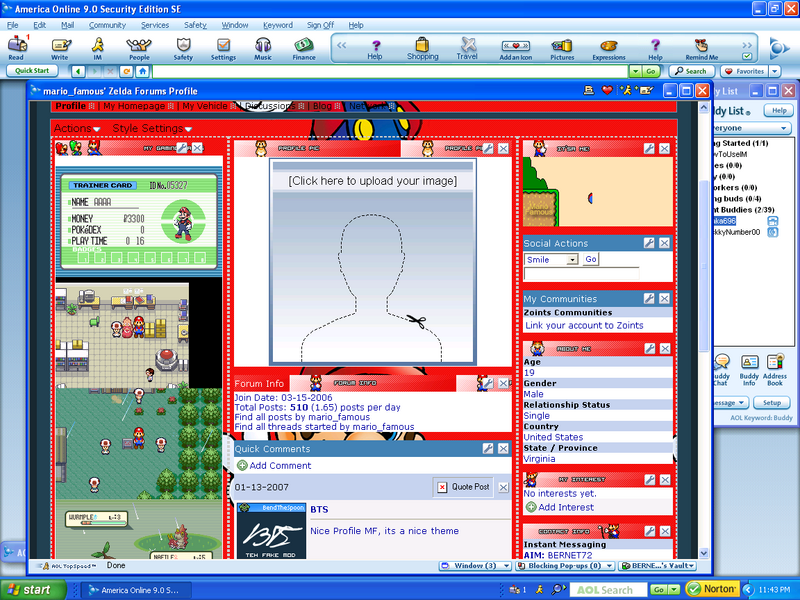
Task: Open the Community menu
Action: pyautogui.click(x=107, y=25)
